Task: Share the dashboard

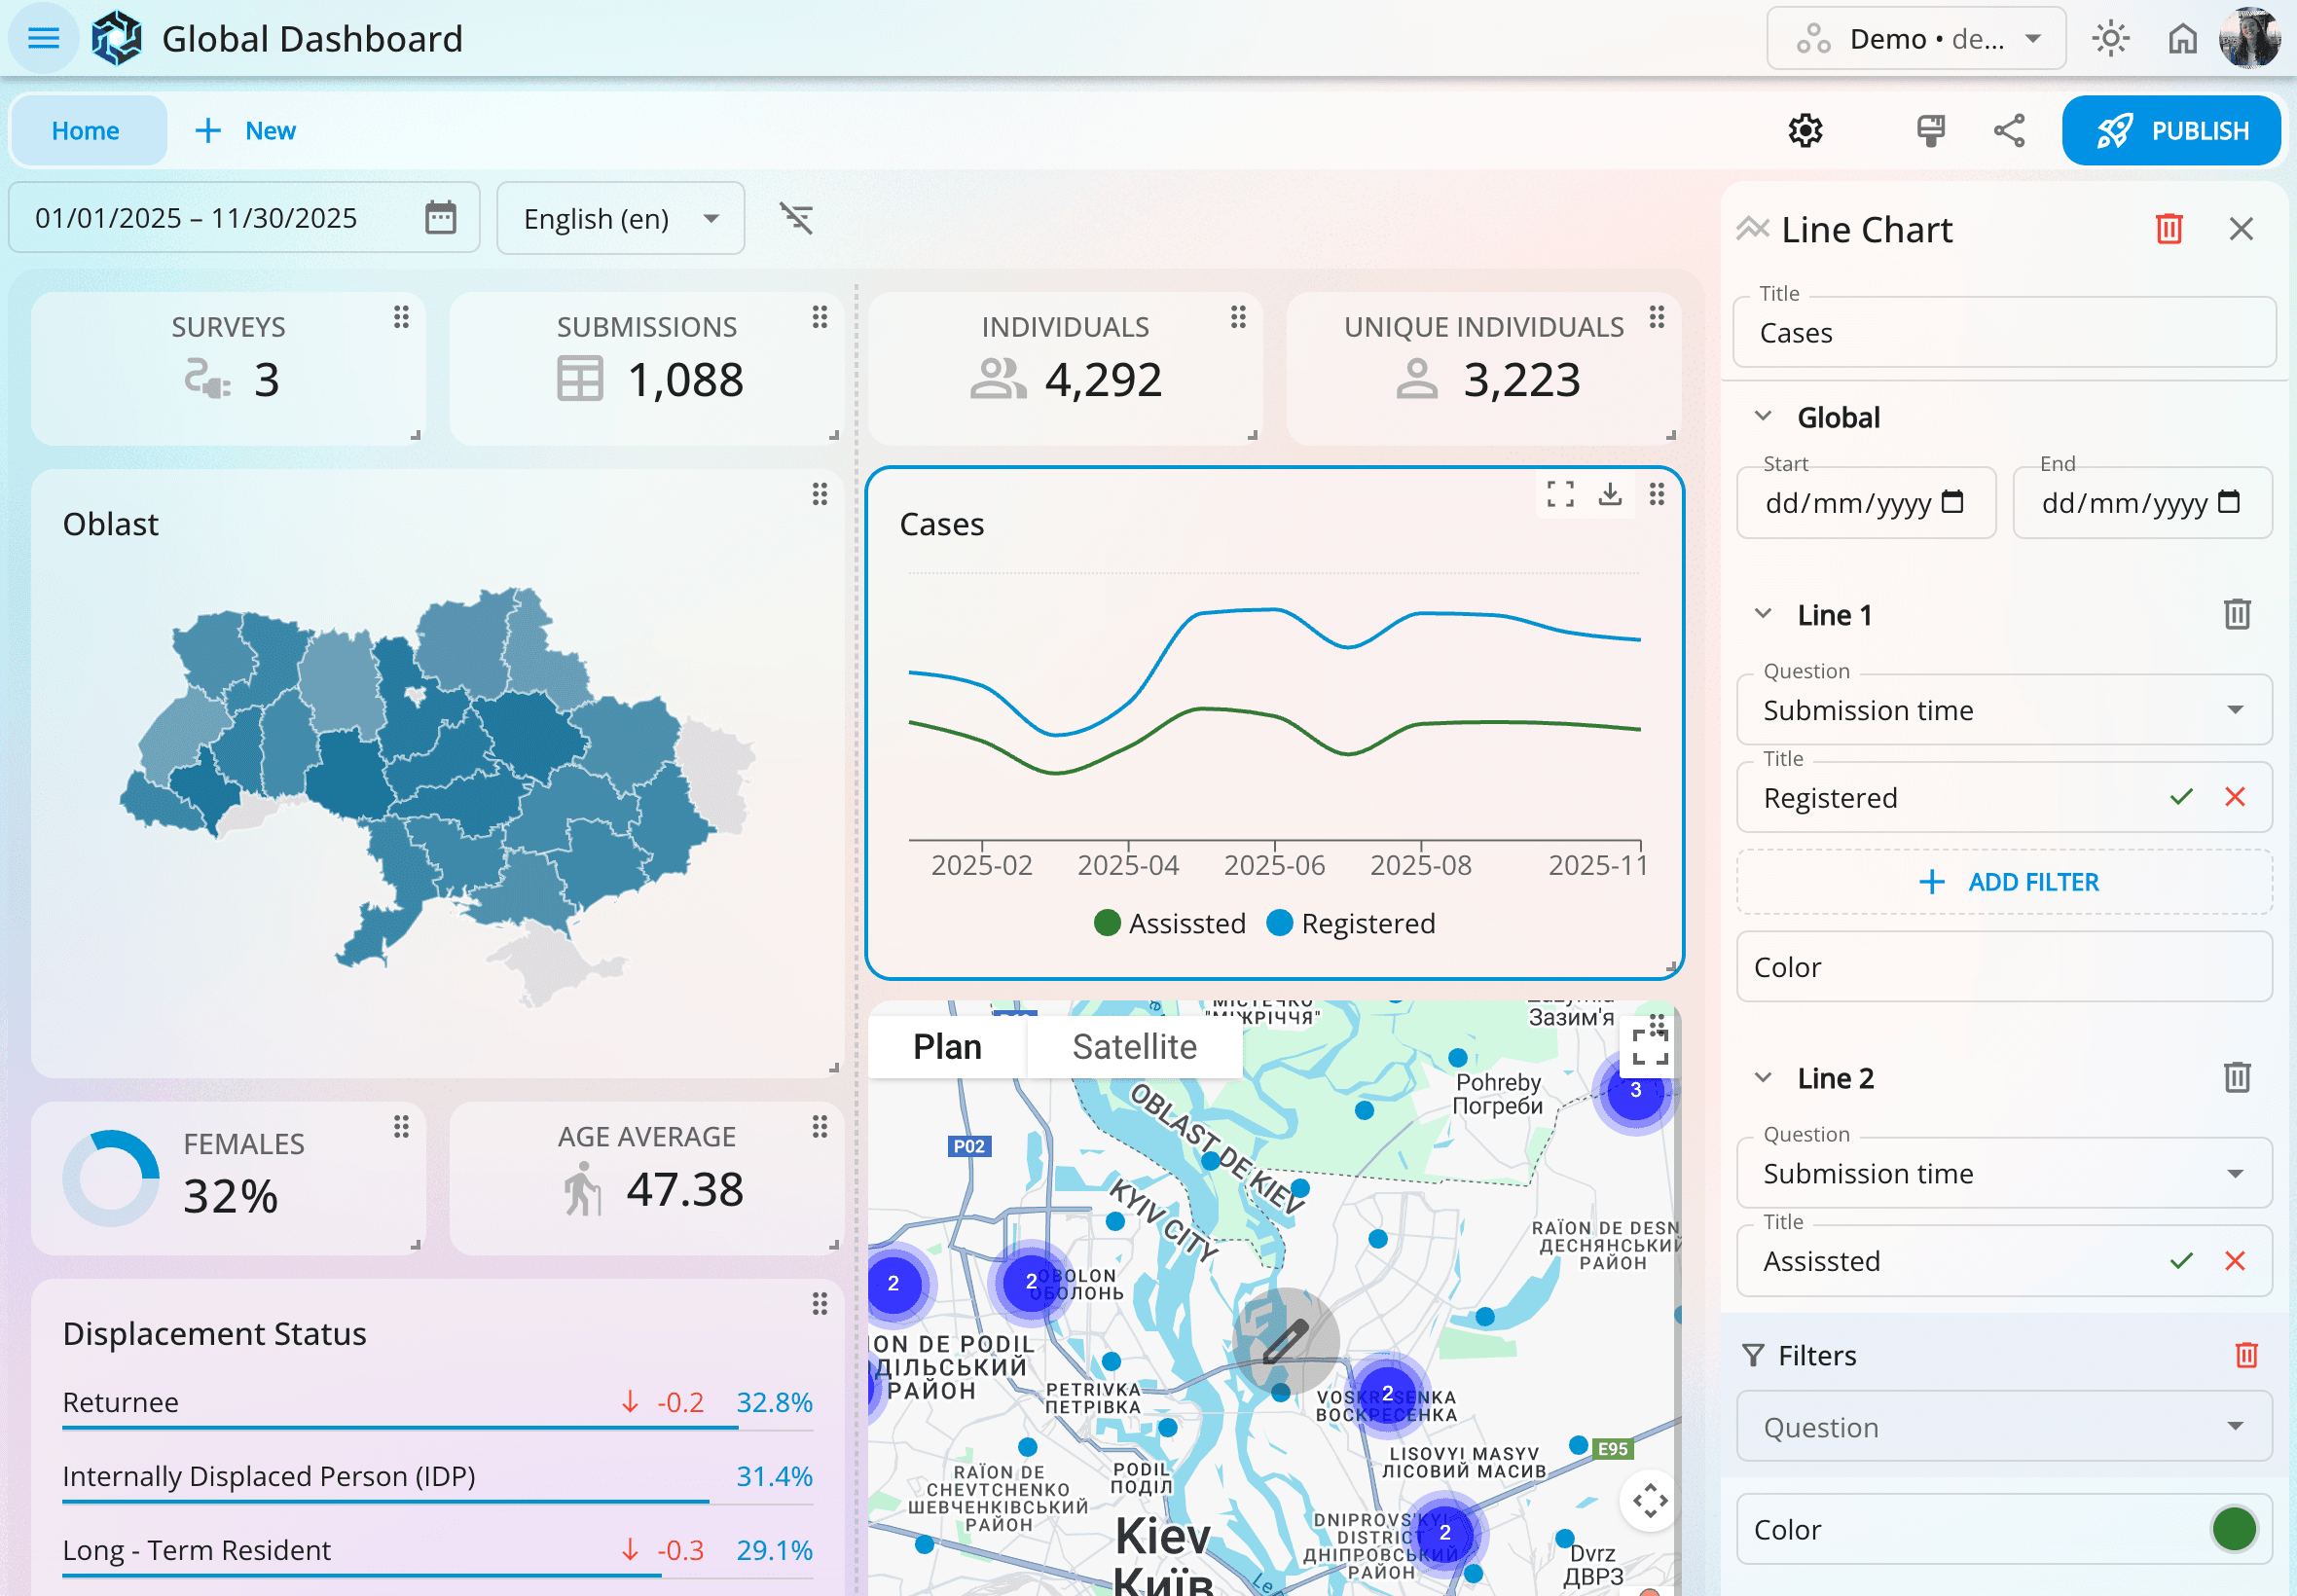Action: (x=2007, y=130)
